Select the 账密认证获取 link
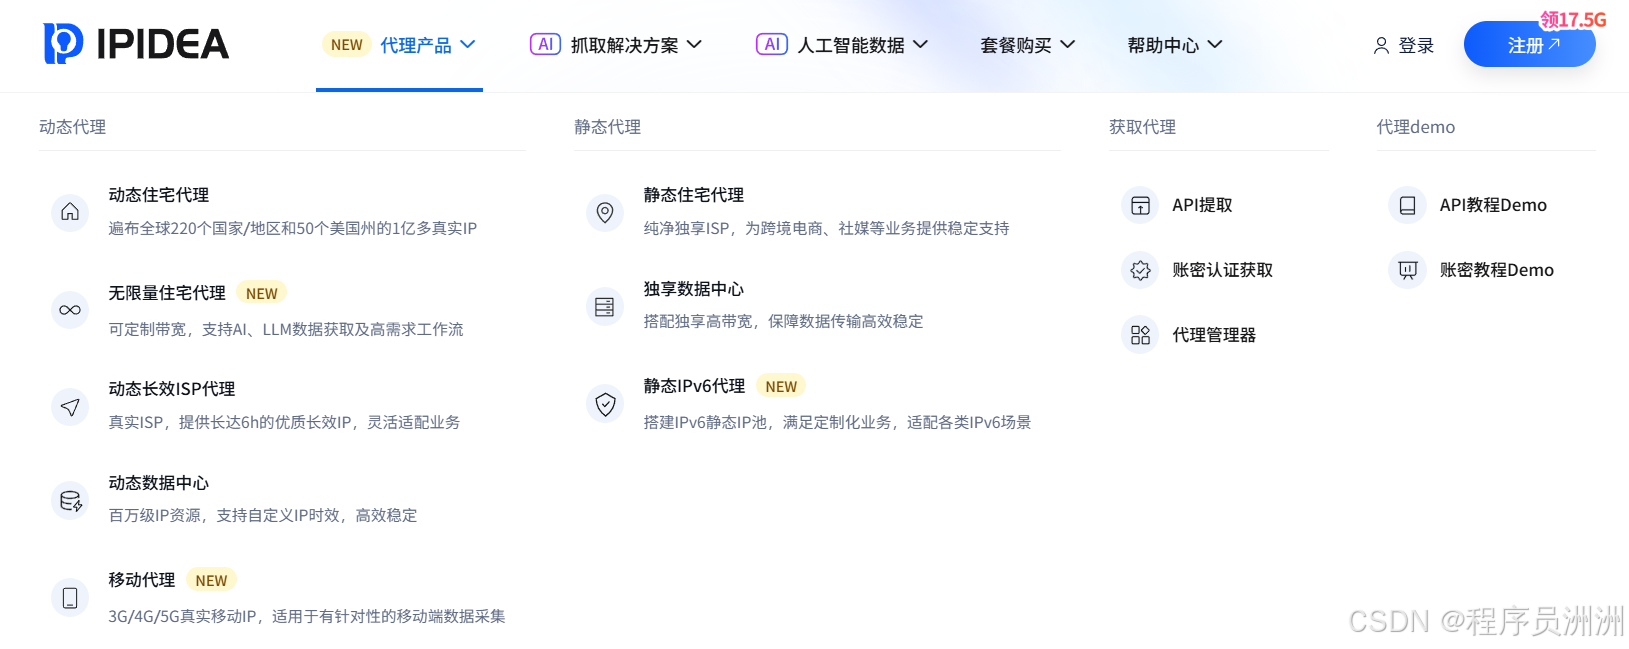This screenshot has width=1629, height=649. pyautogui.click(x=1223, y=270)
